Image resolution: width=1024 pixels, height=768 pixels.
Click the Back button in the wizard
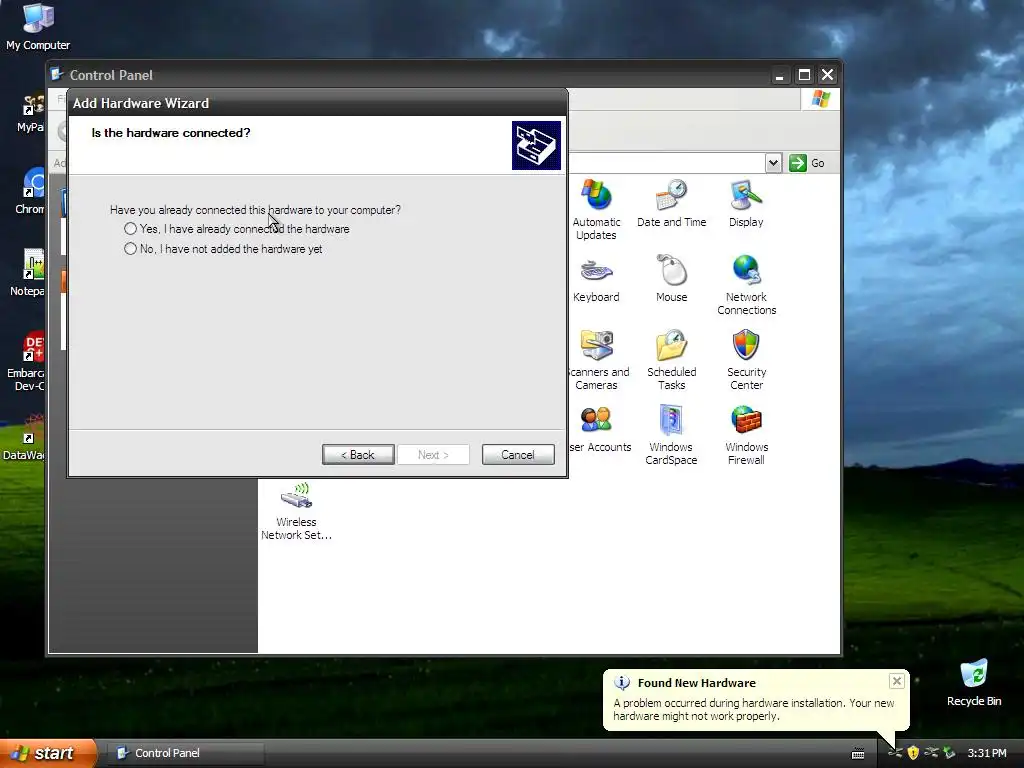coord(358,455)
